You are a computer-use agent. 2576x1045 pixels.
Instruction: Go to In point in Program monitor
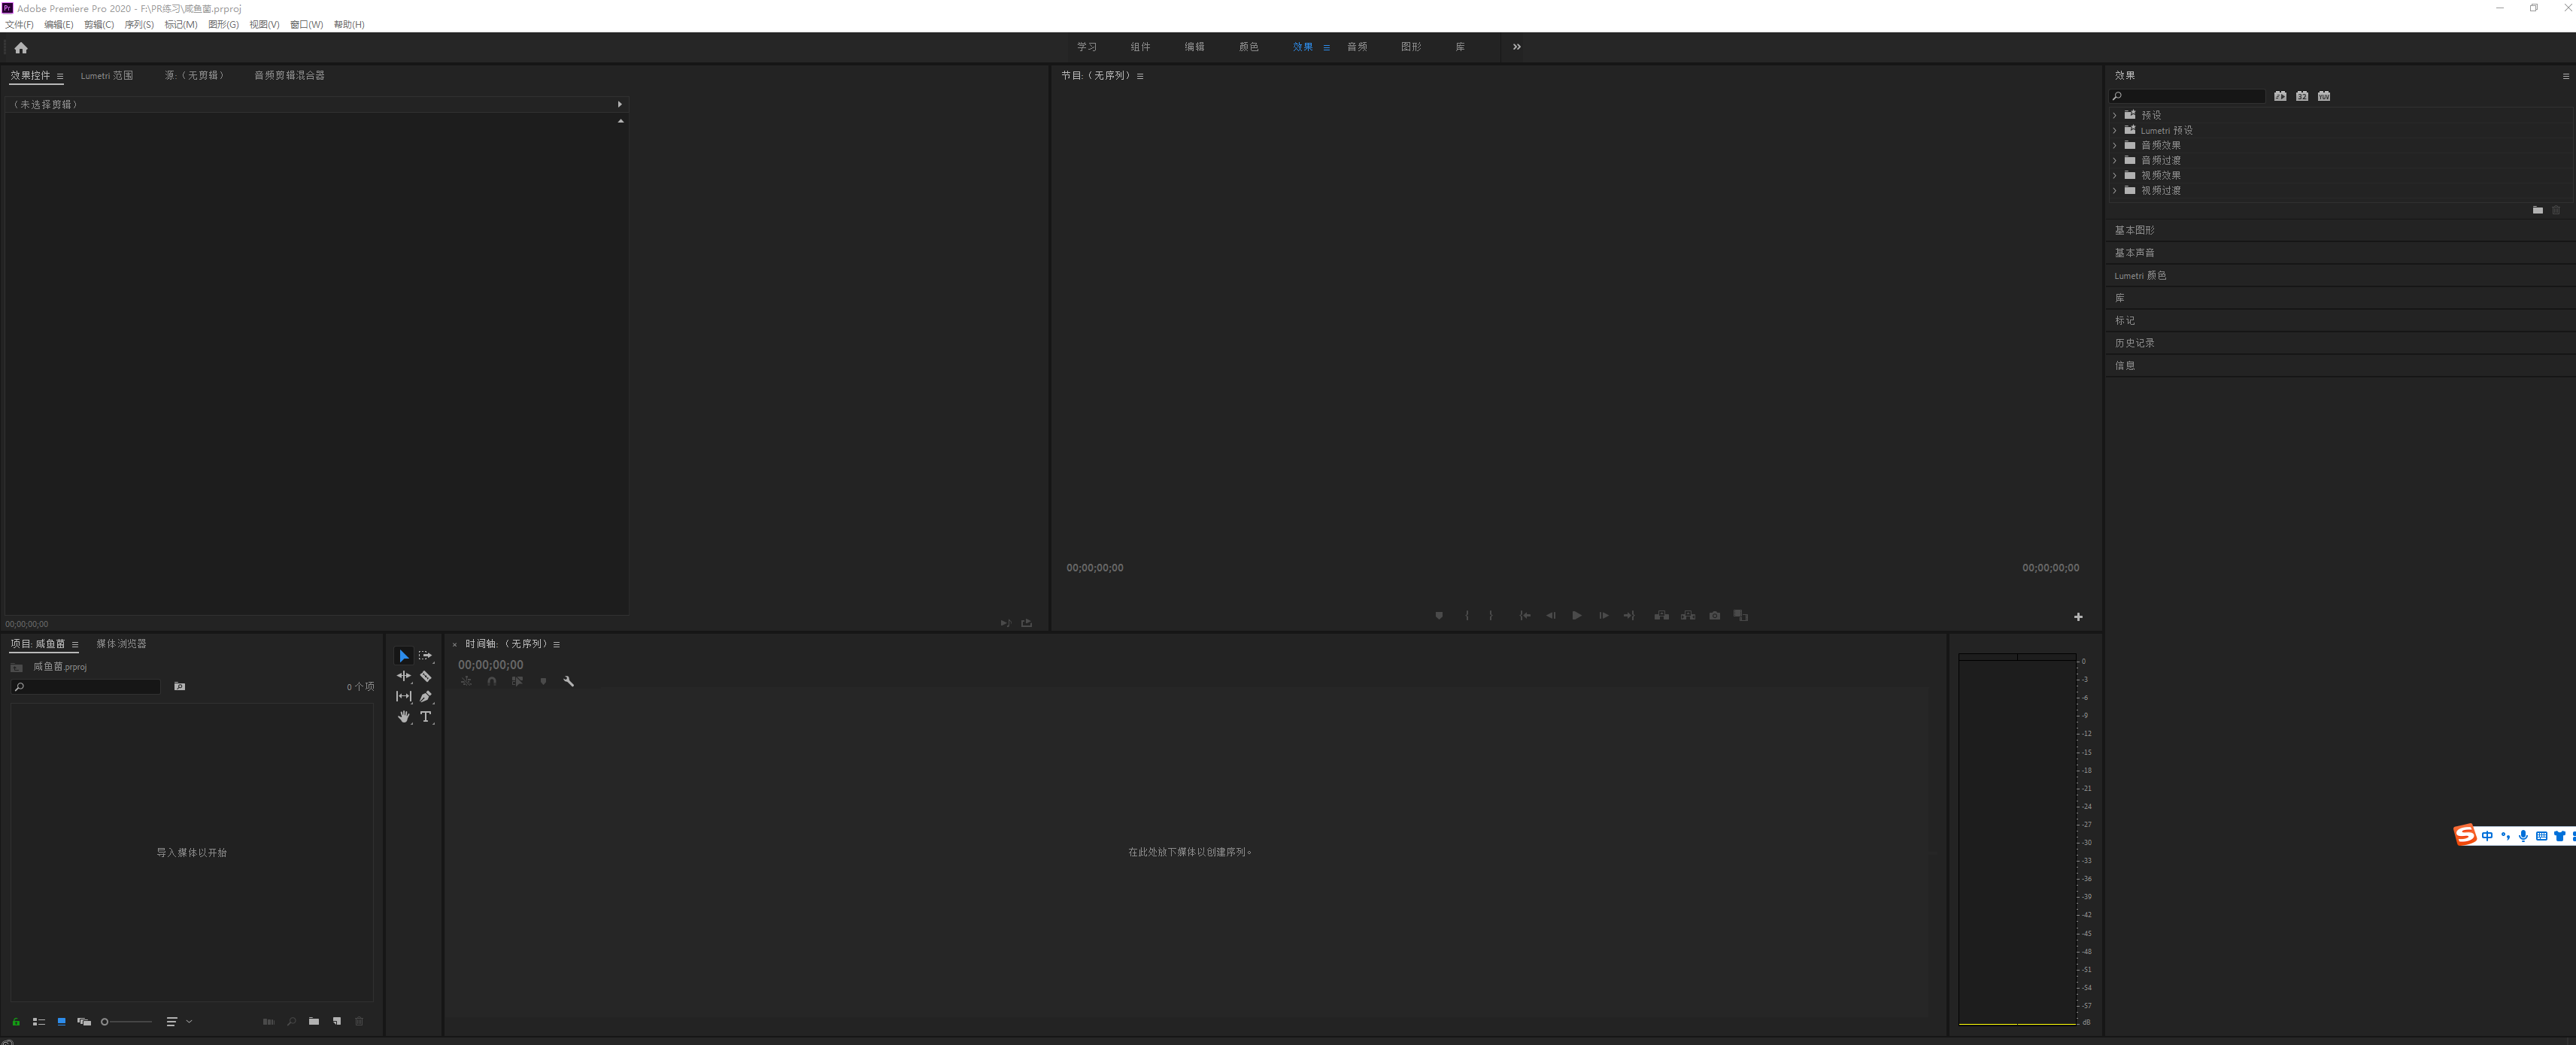click(1525, 616)
